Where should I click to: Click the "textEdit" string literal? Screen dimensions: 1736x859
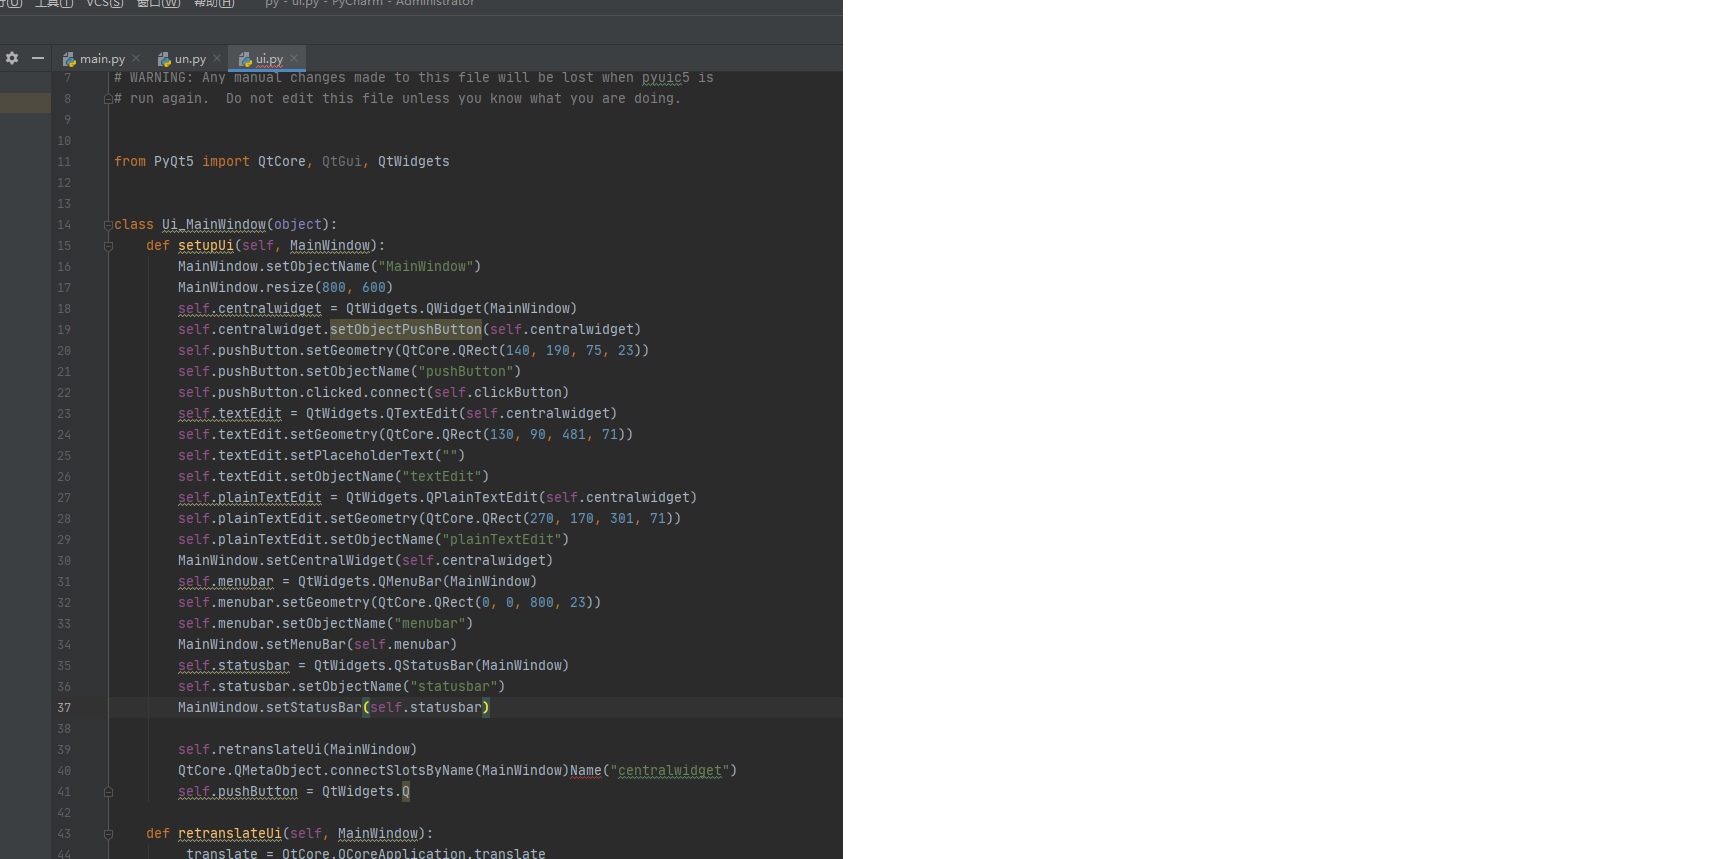pos(442,477)
